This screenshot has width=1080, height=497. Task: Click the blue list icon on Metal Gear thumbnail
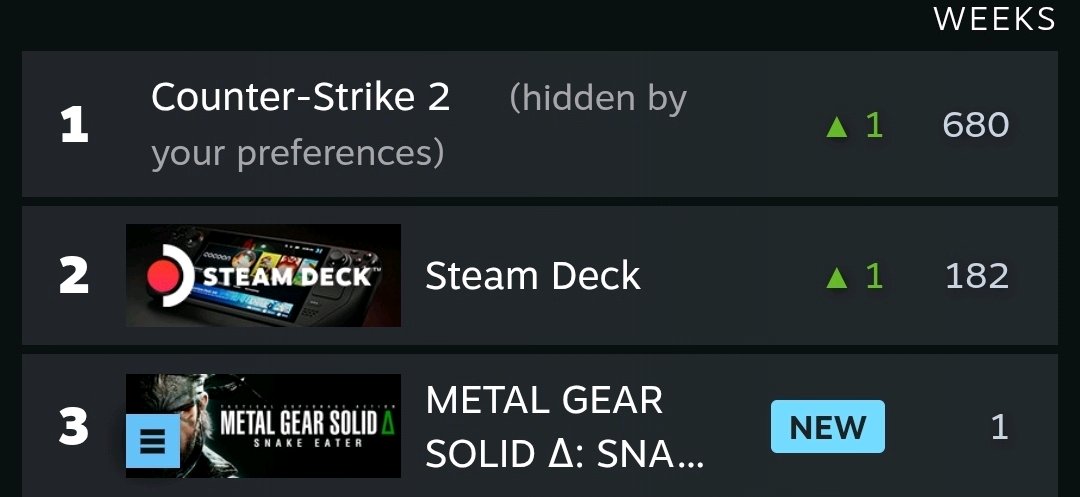152,442
